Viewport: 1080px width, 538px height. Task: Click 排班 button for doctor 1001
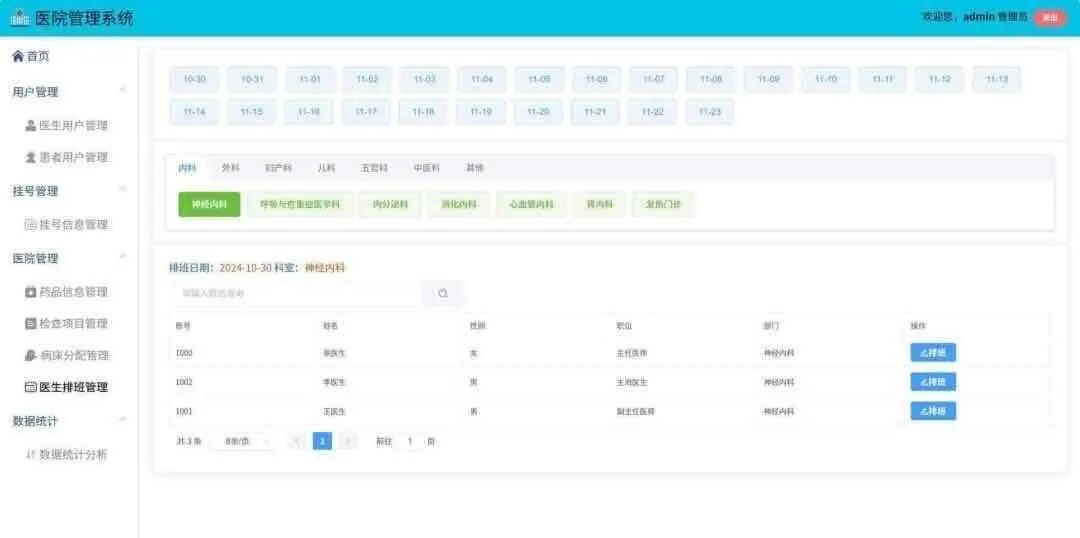click(933, 411)
